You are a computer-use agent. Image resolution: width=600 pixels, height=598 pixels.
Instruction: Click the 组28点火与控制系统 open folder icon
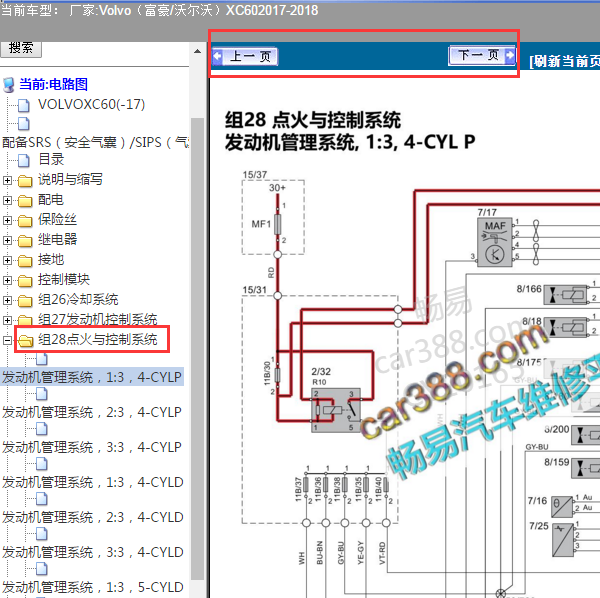[26, 341]
